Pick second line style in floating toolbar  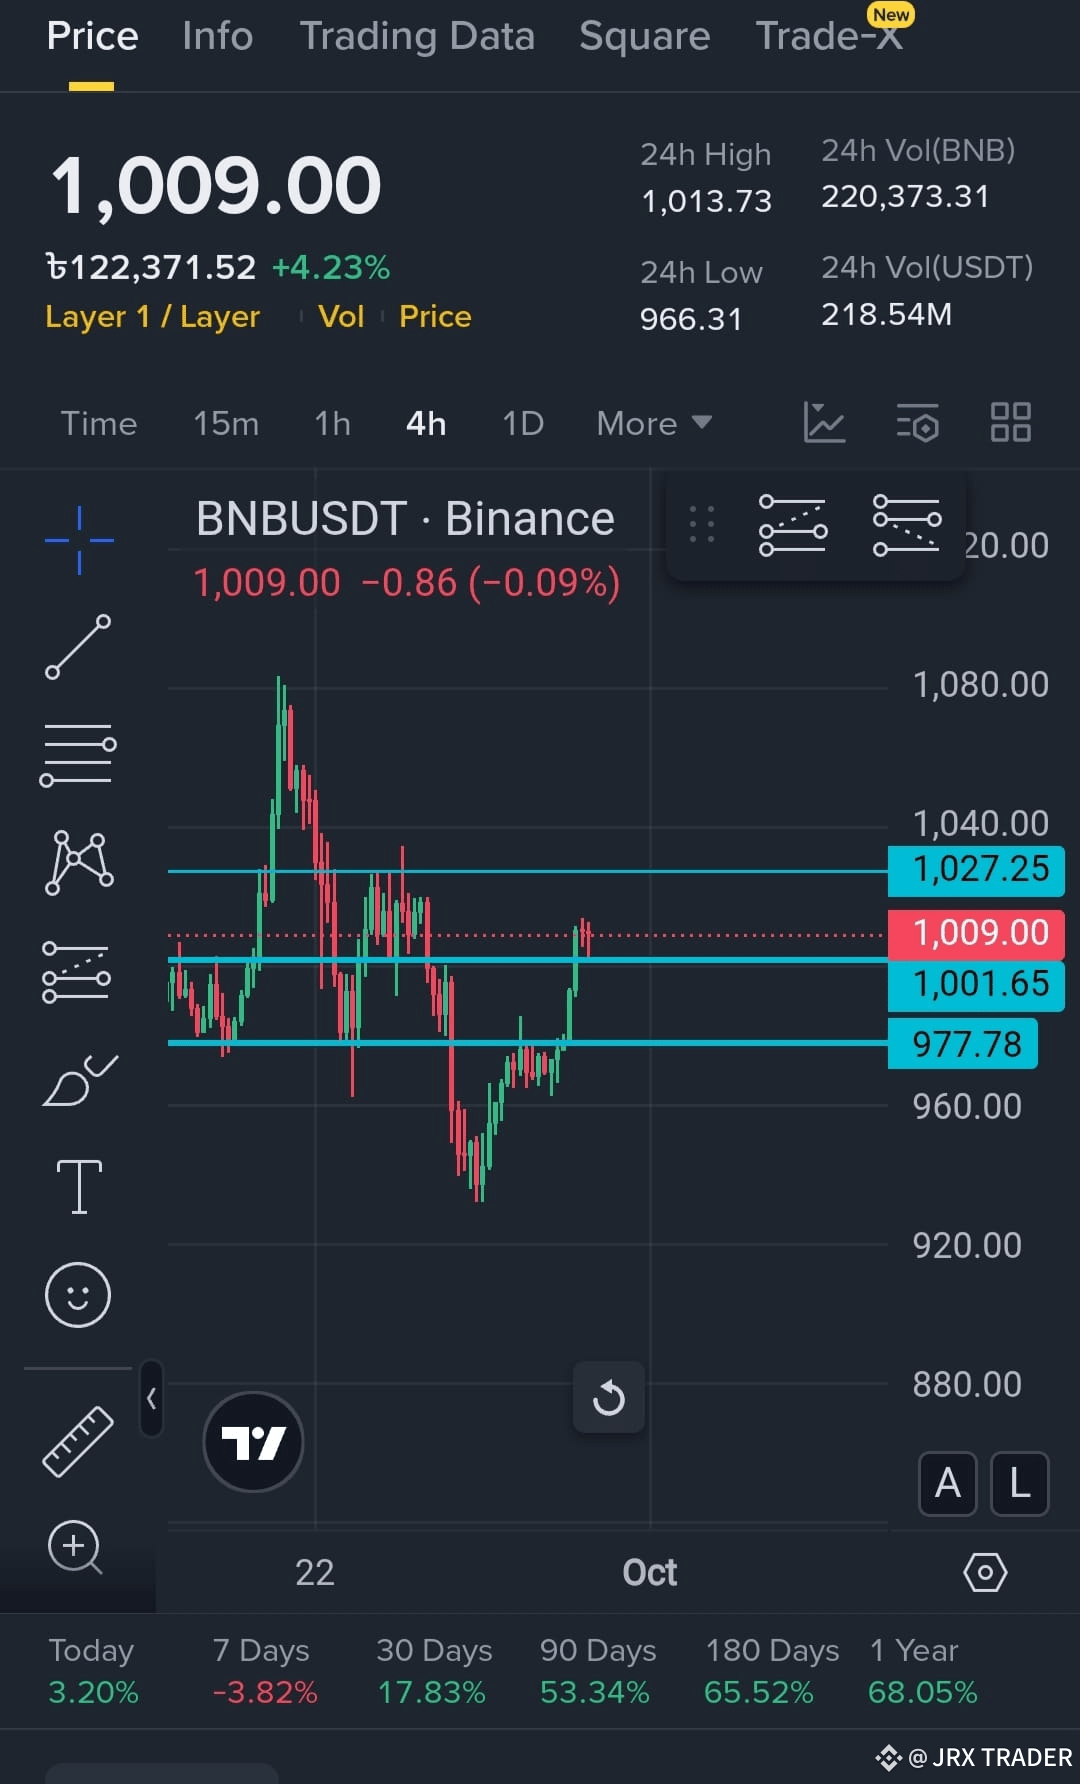point(907,525)
